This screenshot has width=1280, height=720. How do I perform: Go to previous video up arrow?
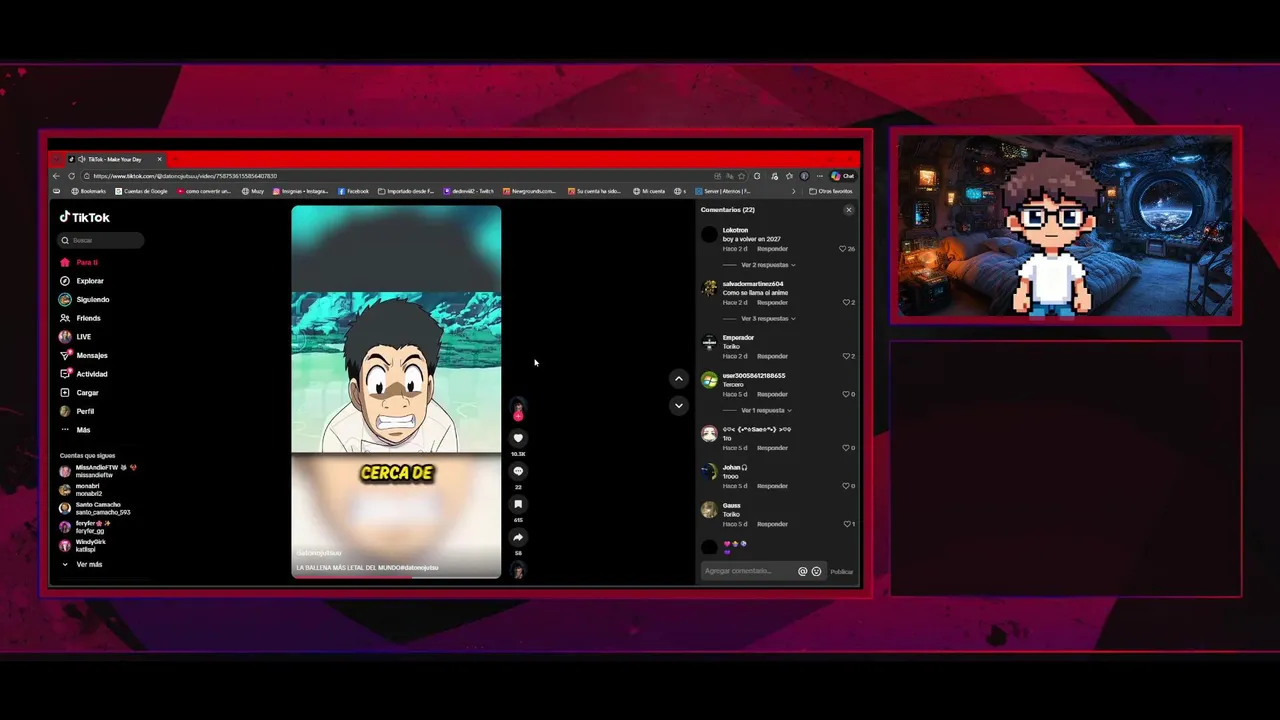click(x=679, y=379)
